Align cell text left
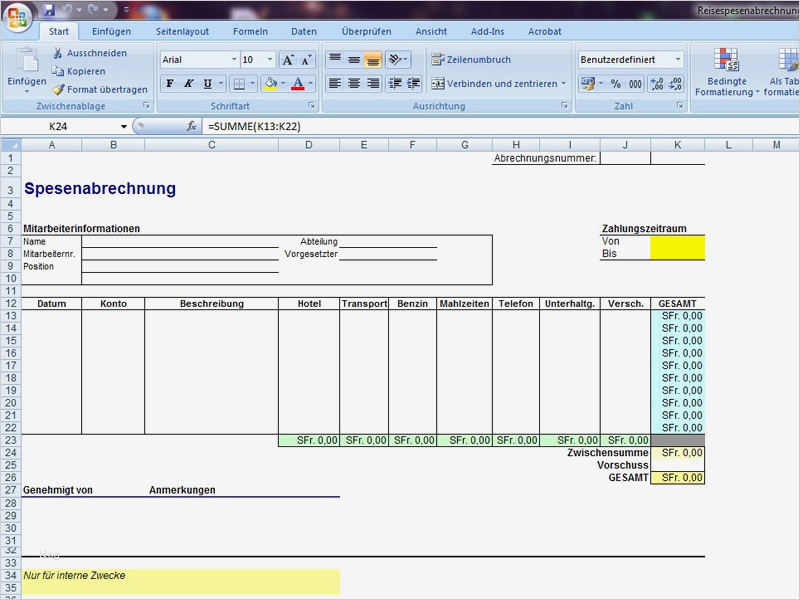Screen dimensions: 800x600 pos(335,83)
